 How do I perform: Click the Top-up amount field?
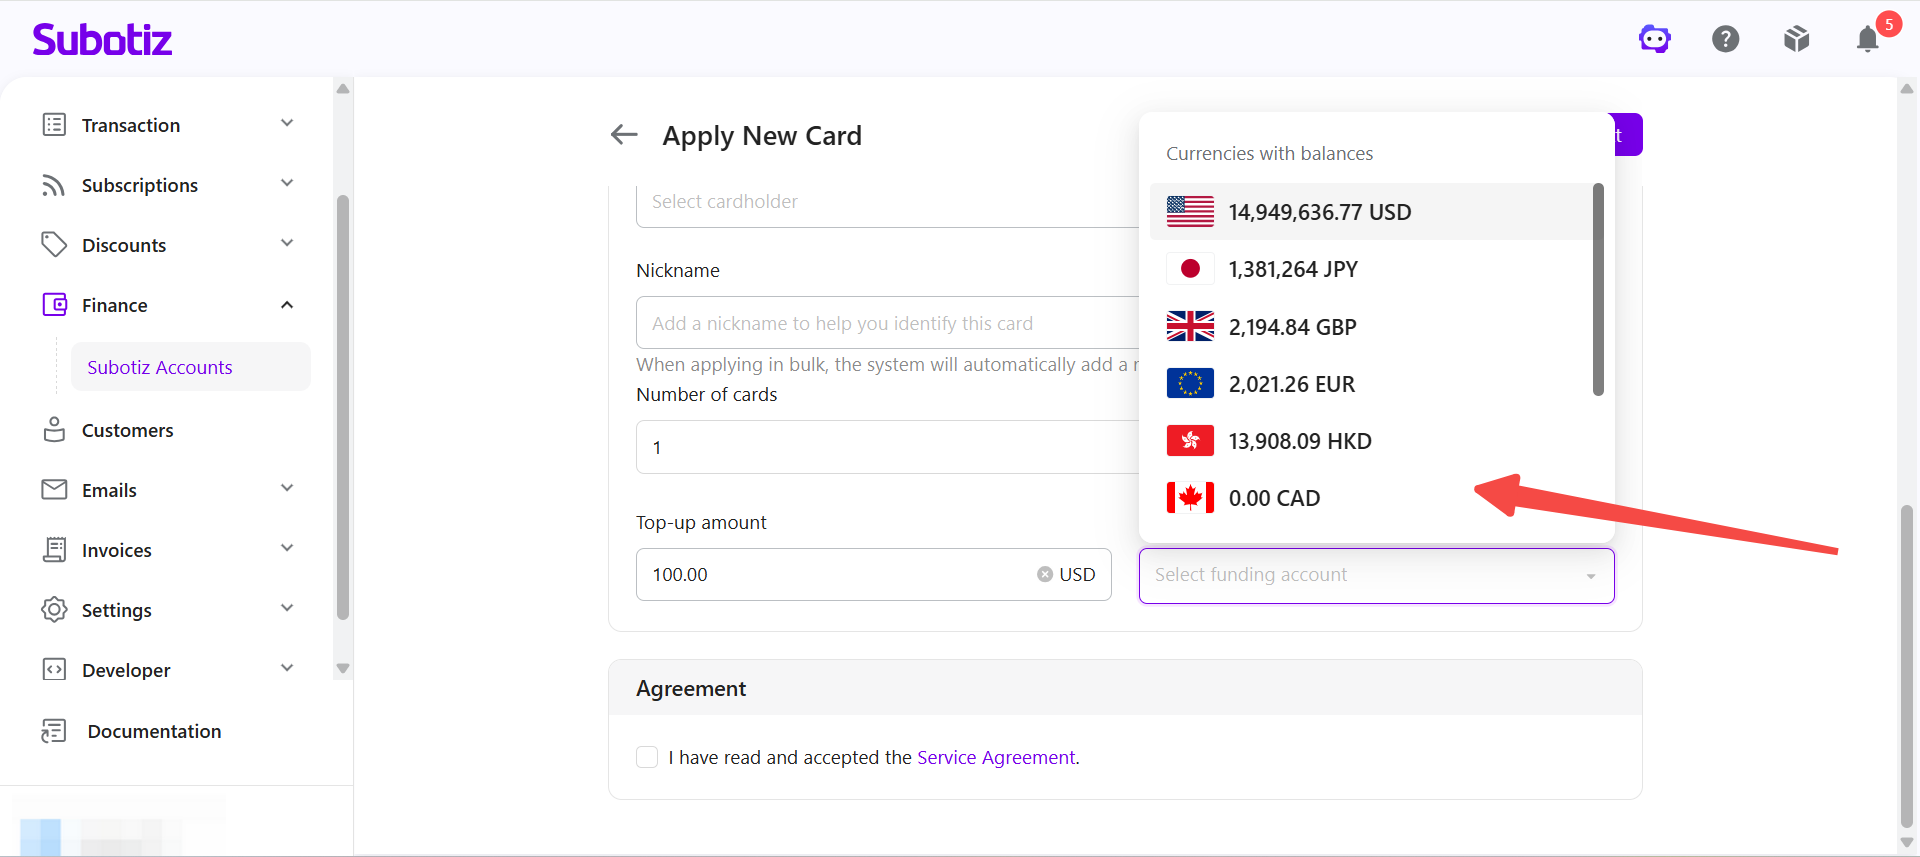(873, 574)
